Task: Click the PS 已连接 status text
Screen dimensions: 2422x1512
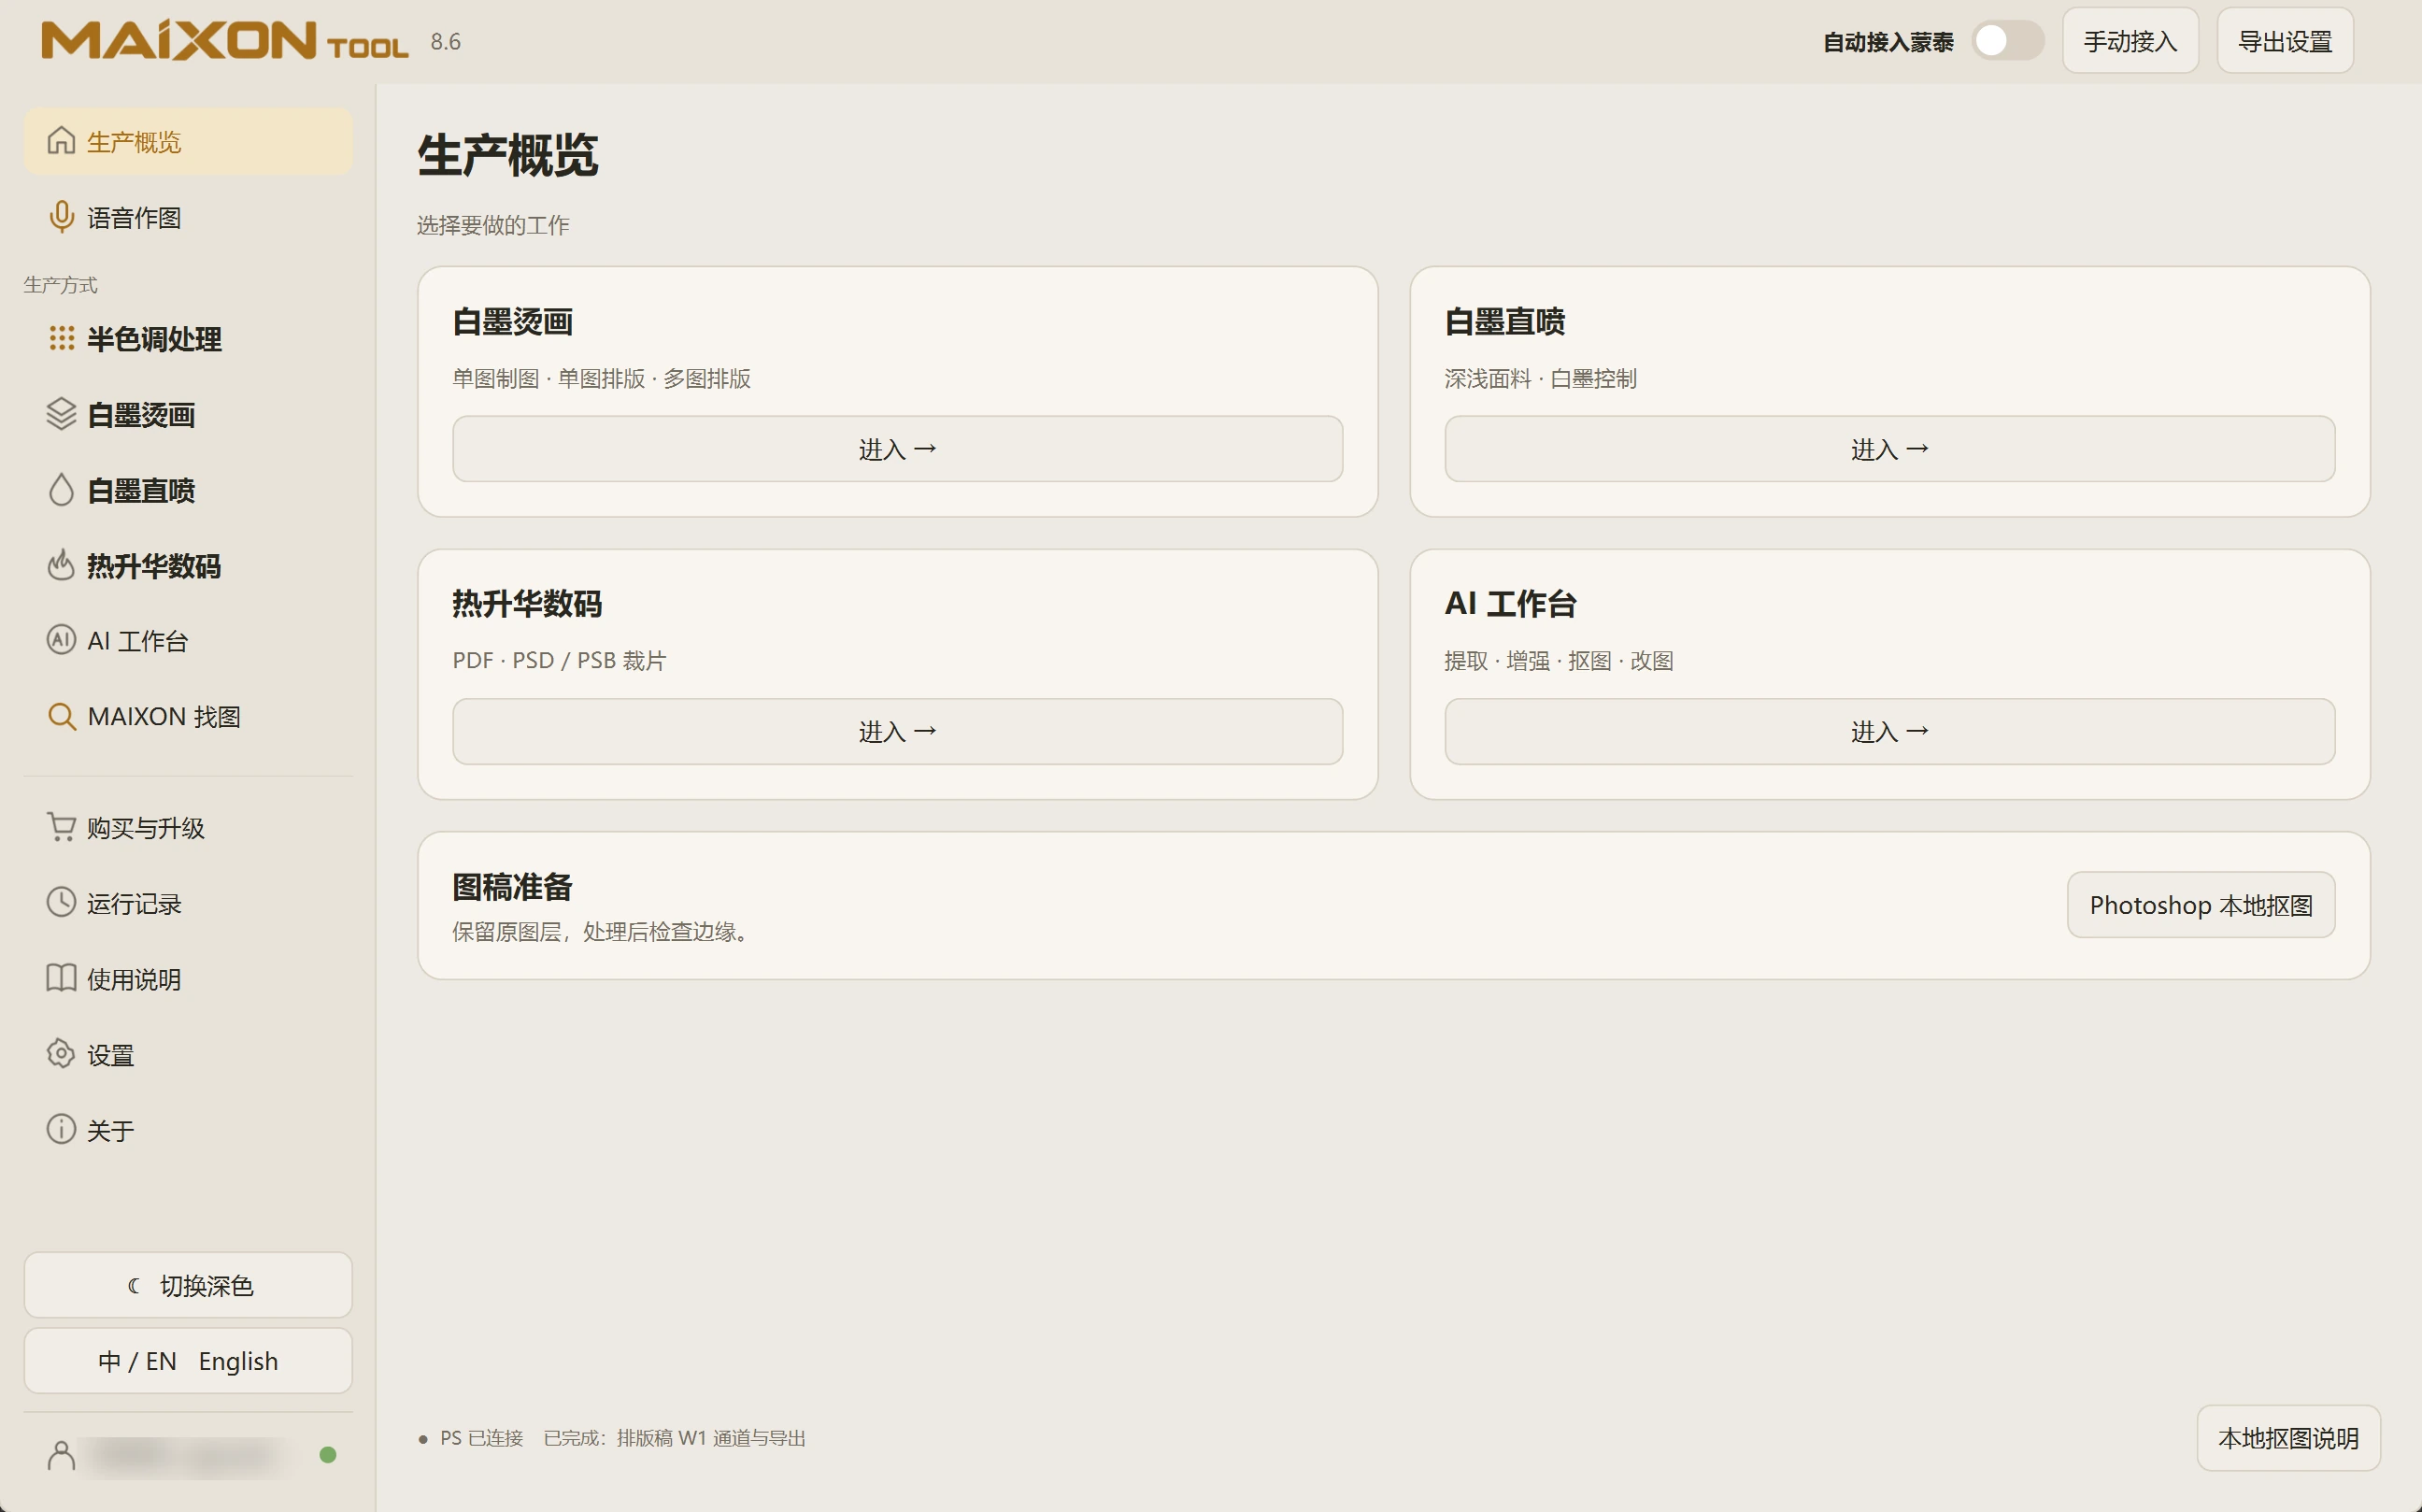Action: (481, 1437)
